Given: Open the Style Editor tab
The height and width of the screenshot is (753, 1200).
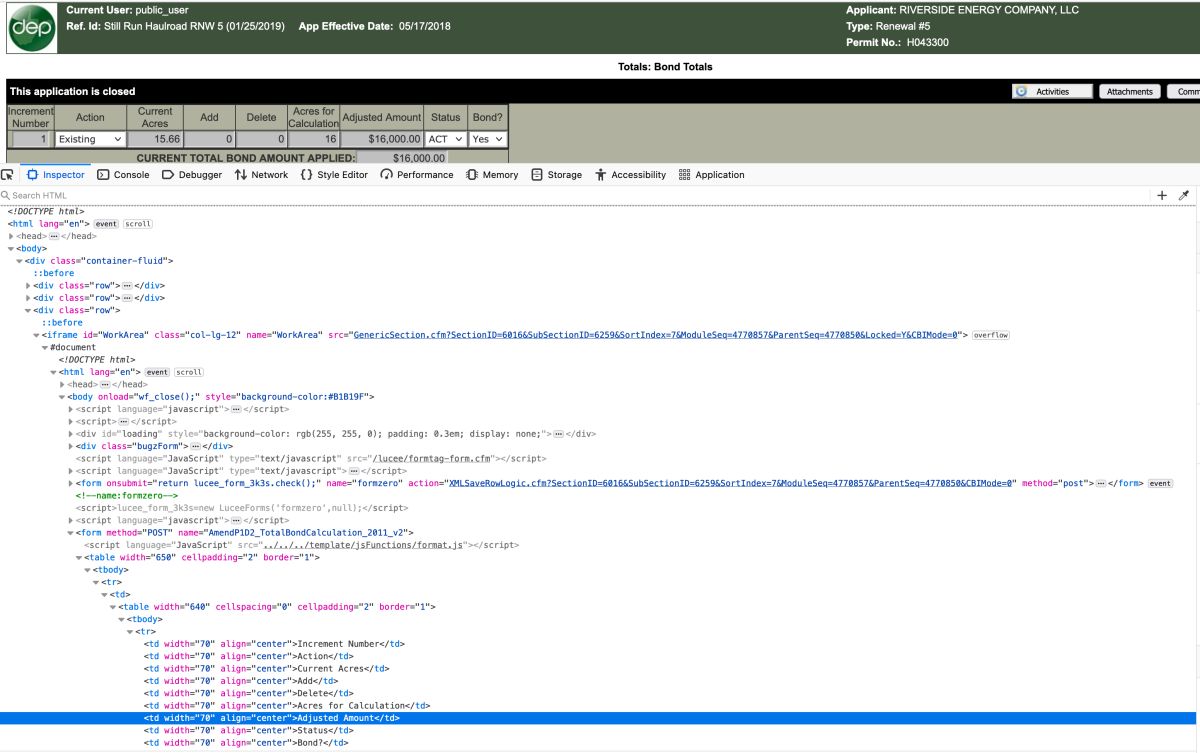Looking at the screenshot, I should (x=334, y=175).
